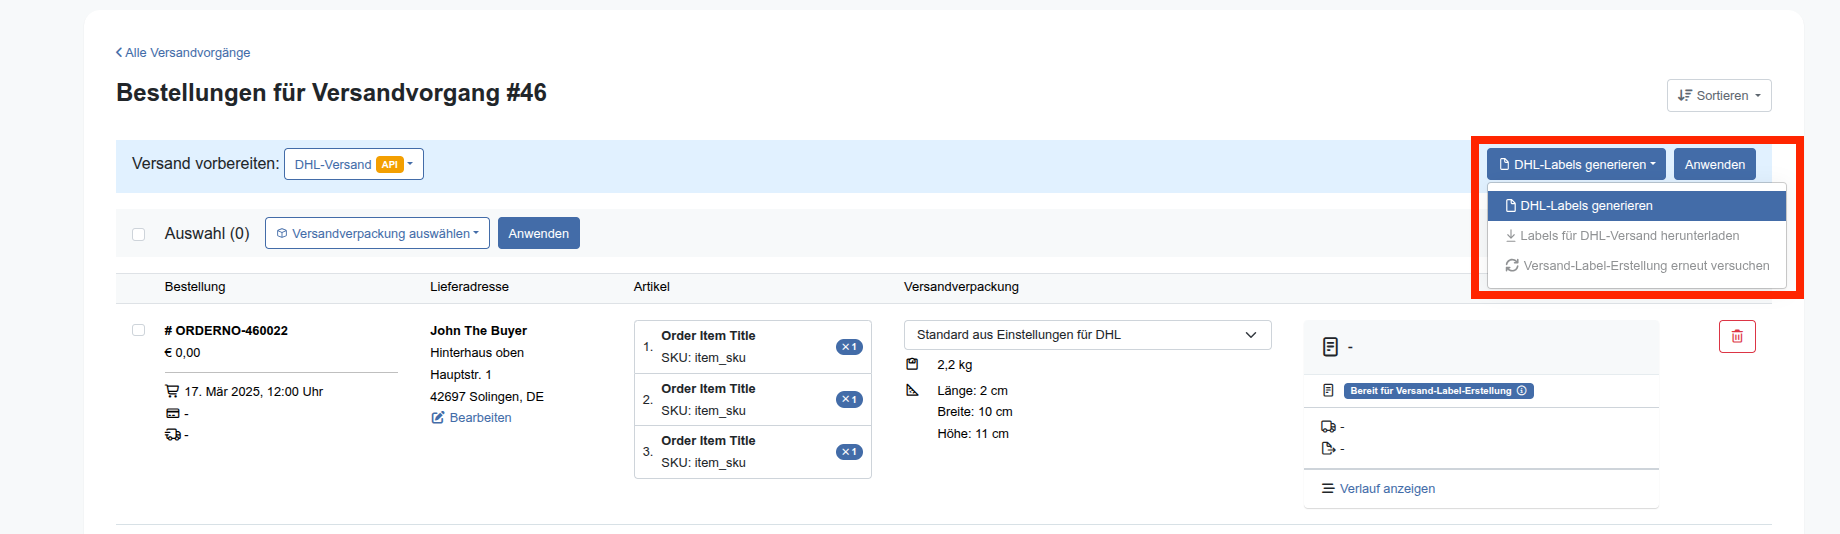Click the x1 quantity badge of item 1

coord(849,347)
